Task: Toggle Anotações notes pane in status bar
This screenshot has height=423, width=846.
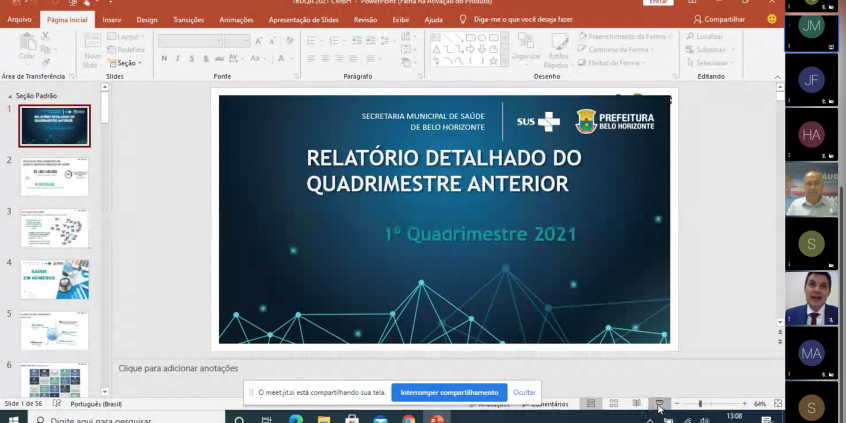Action: [x=490, y=404]
